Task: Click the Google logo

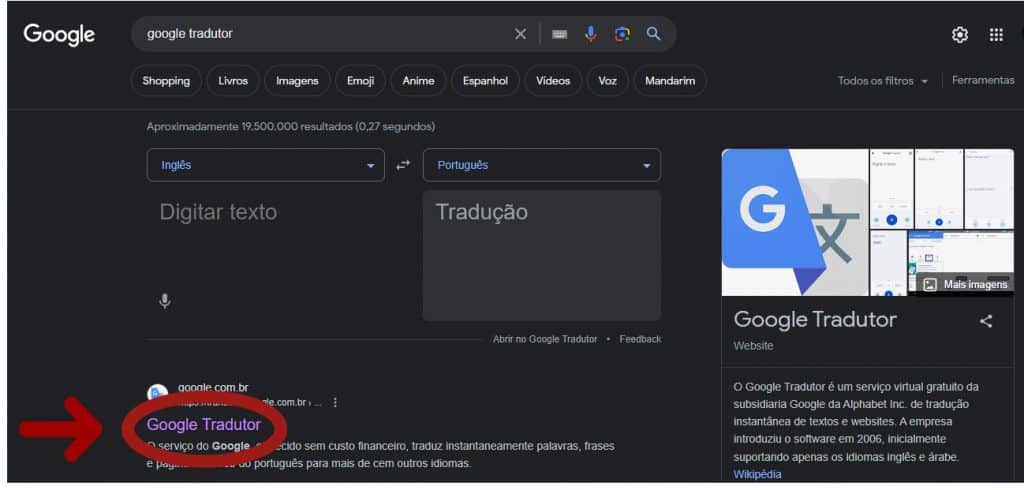Action: point(59,34)
